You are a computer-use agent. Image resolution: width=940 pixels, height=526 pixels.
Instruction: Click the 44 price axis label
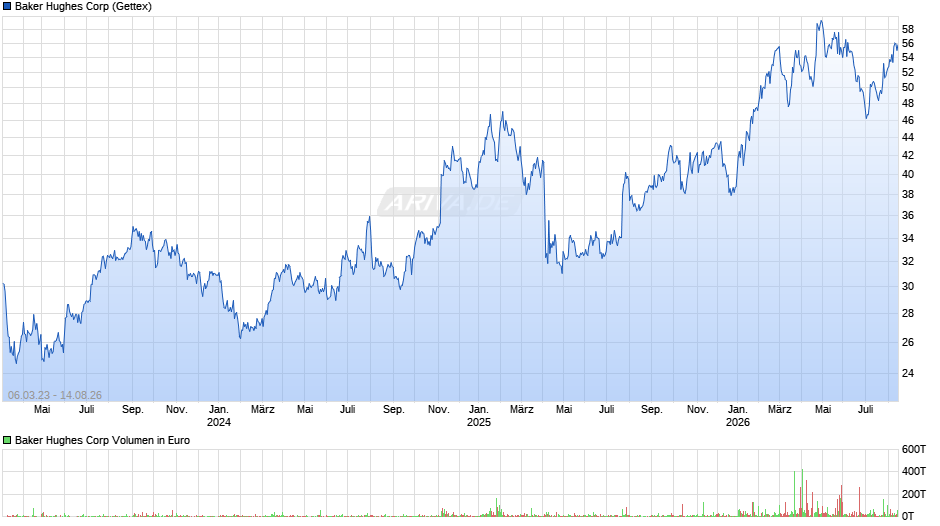908,137
